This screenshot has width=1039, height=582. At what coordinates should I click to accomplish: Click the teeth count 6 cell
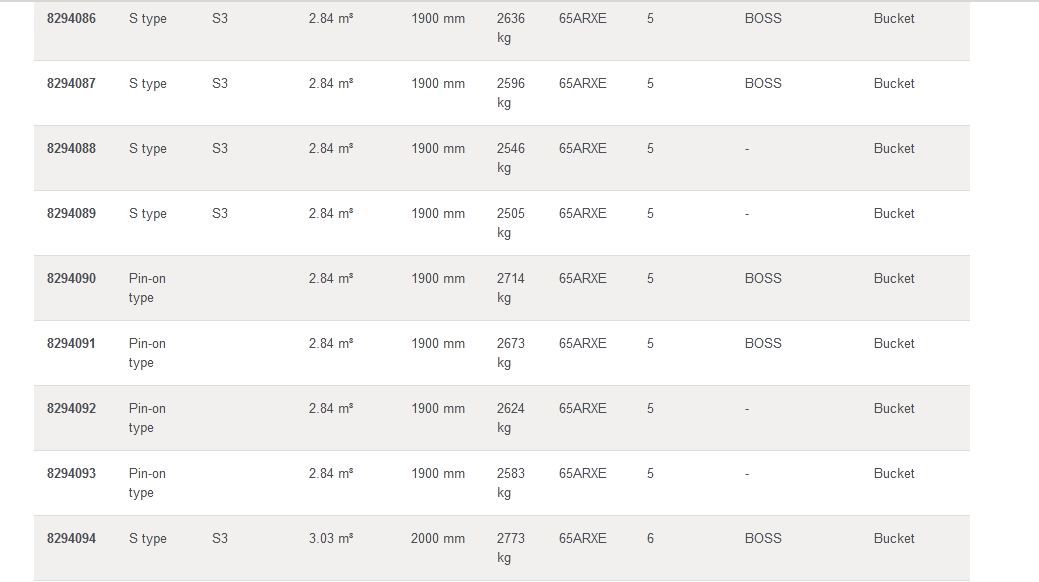[x=650, y=538]
